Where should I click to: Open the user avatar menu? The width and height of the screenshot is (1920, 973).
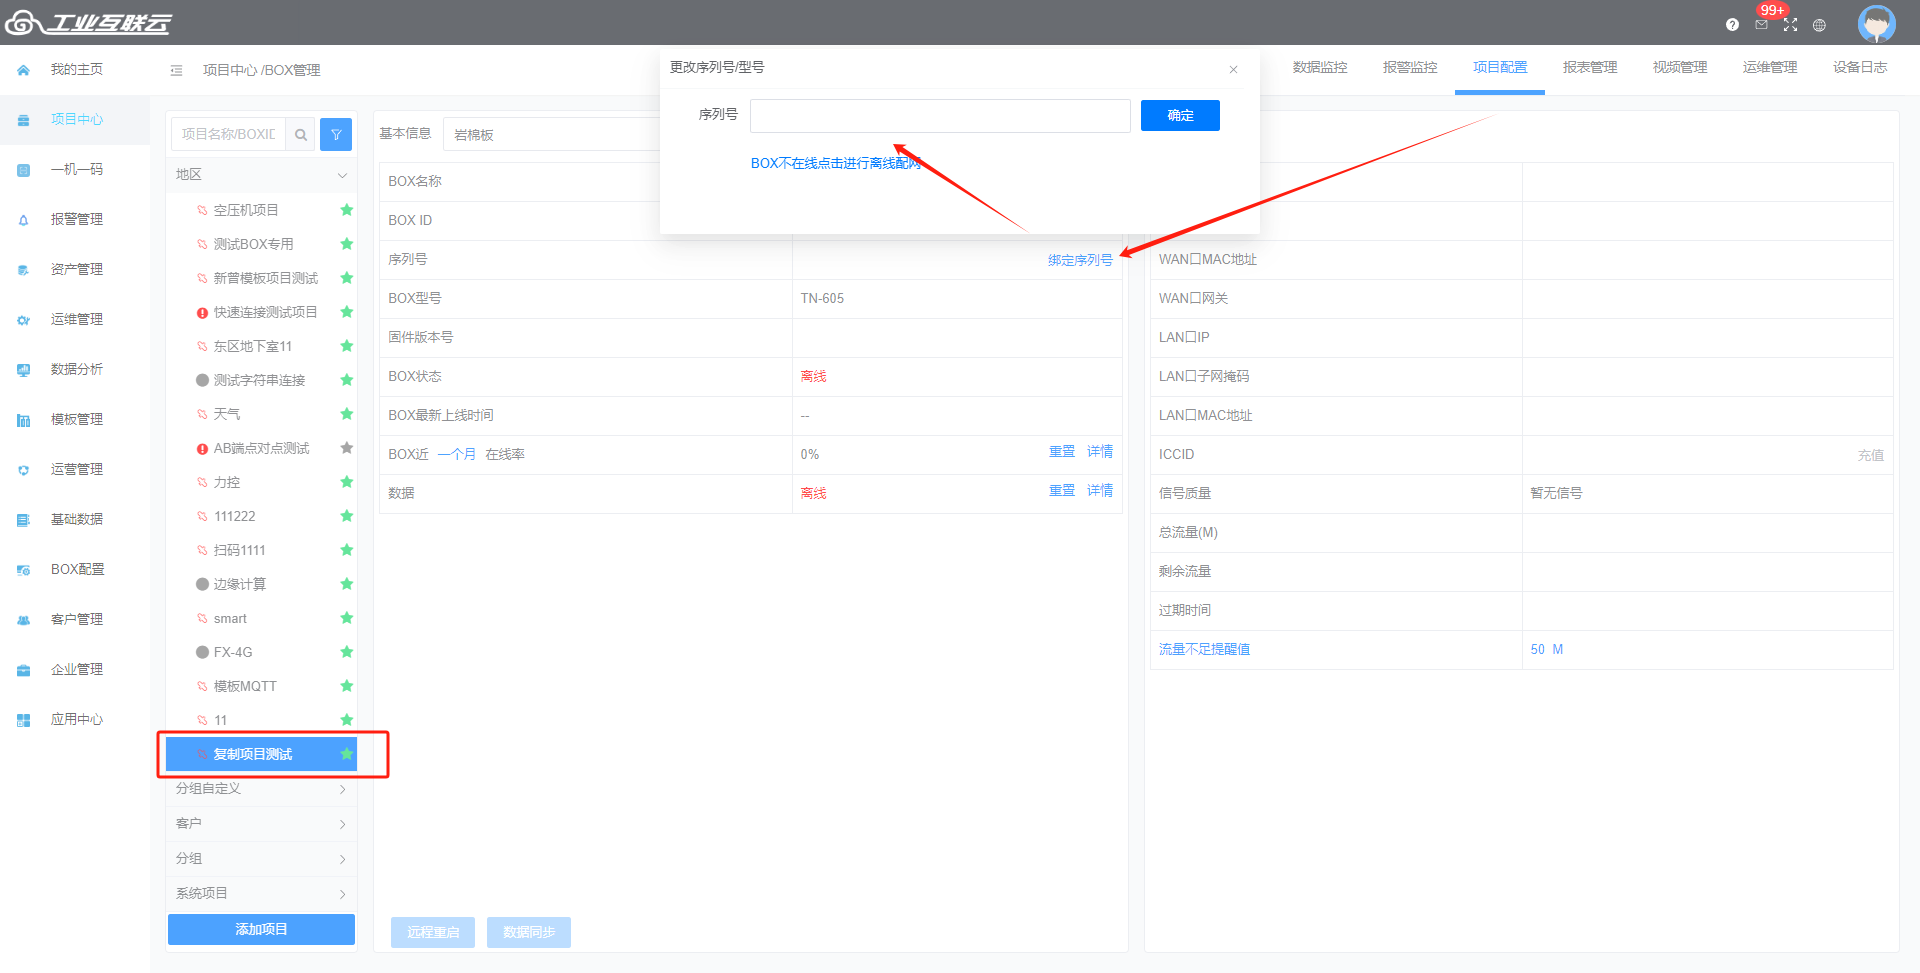tap(1876, 23)
